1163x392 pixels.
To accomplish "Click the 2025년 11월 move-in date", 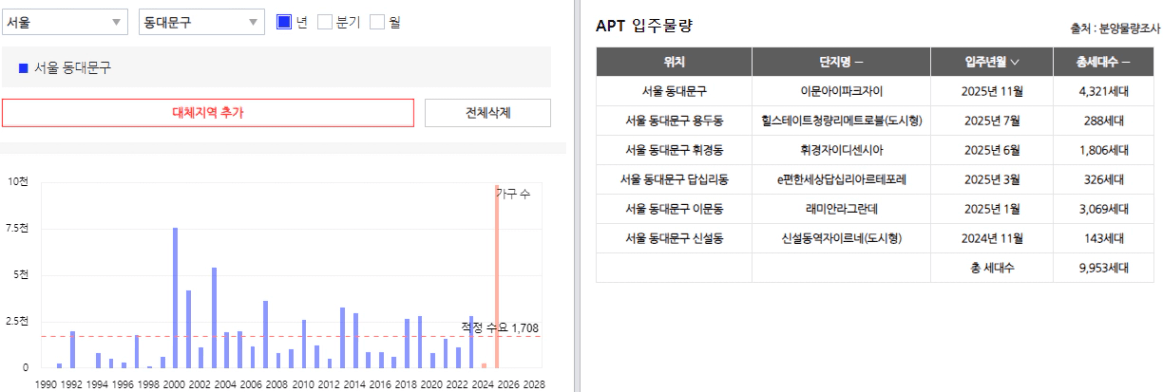I will pos(992,92).
